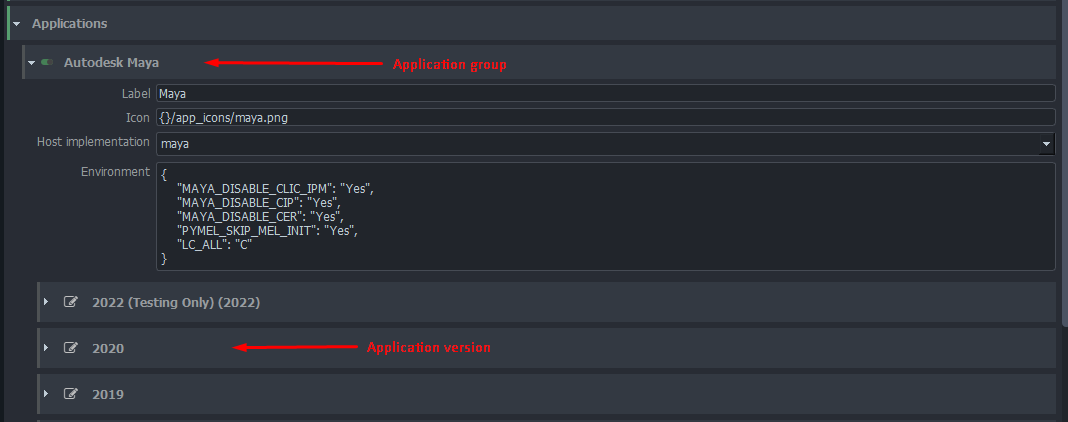Select the Autodesk Maya group title
1068x422 pixels.
point(111,63)
